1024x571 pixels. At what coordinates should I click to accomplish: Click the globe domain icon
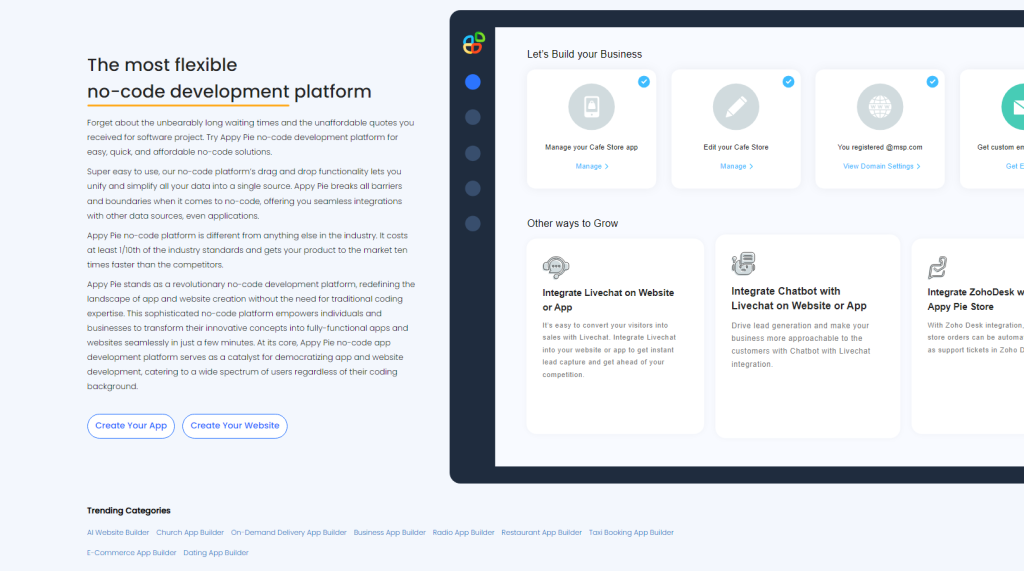pos(880,107)
